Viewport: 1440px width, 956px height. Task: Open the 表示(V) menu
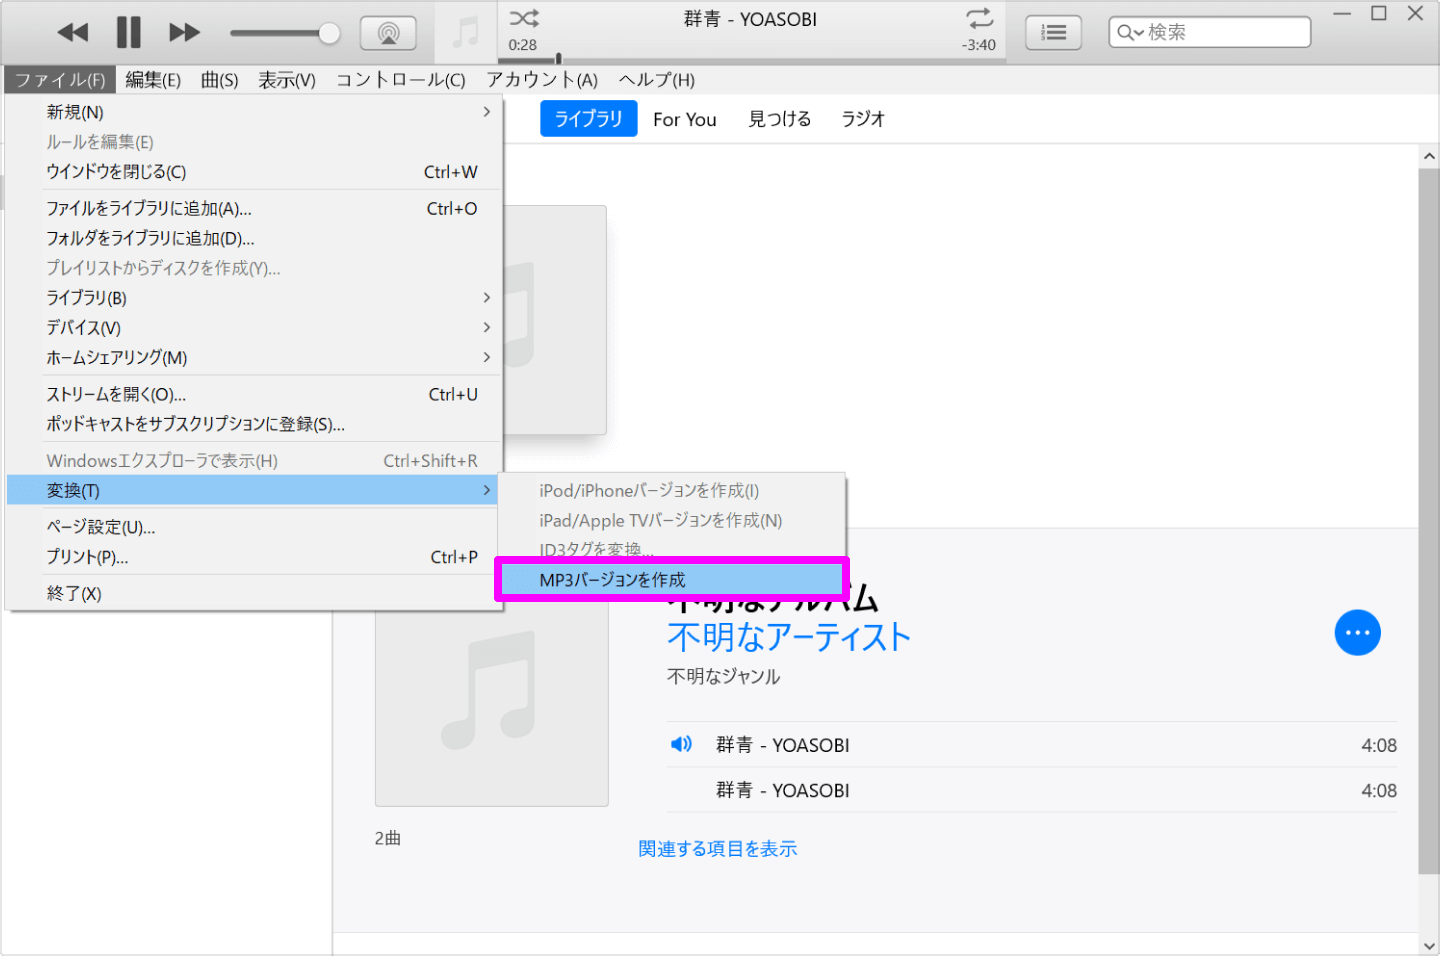pyautogui.click(x=287, y=80)
